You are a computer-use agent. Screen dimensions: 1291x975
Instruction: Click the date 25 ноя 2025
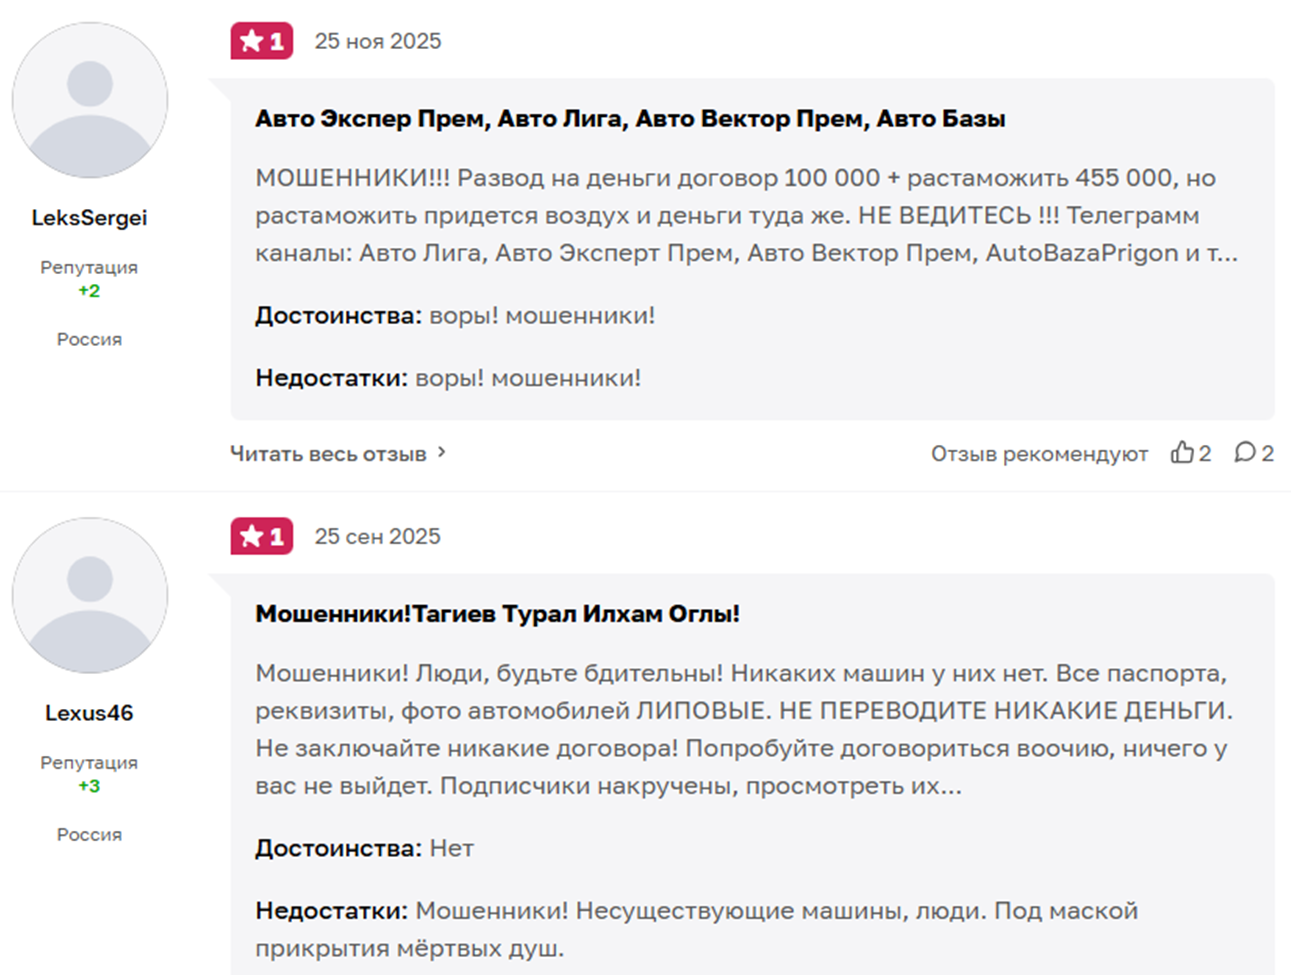[x=378, y=41]
